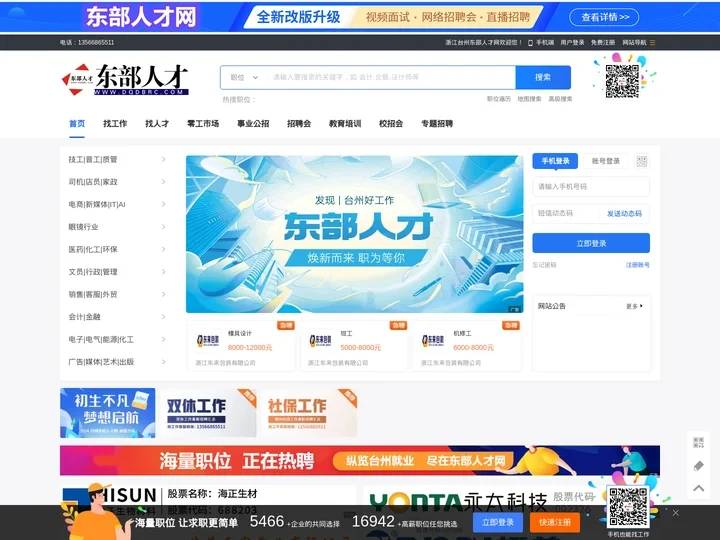Viewport: 720px width, 540px height.
Task: Click the floating sidebar QR code icon
Action: pyautogui.click(x=698, y=443)
